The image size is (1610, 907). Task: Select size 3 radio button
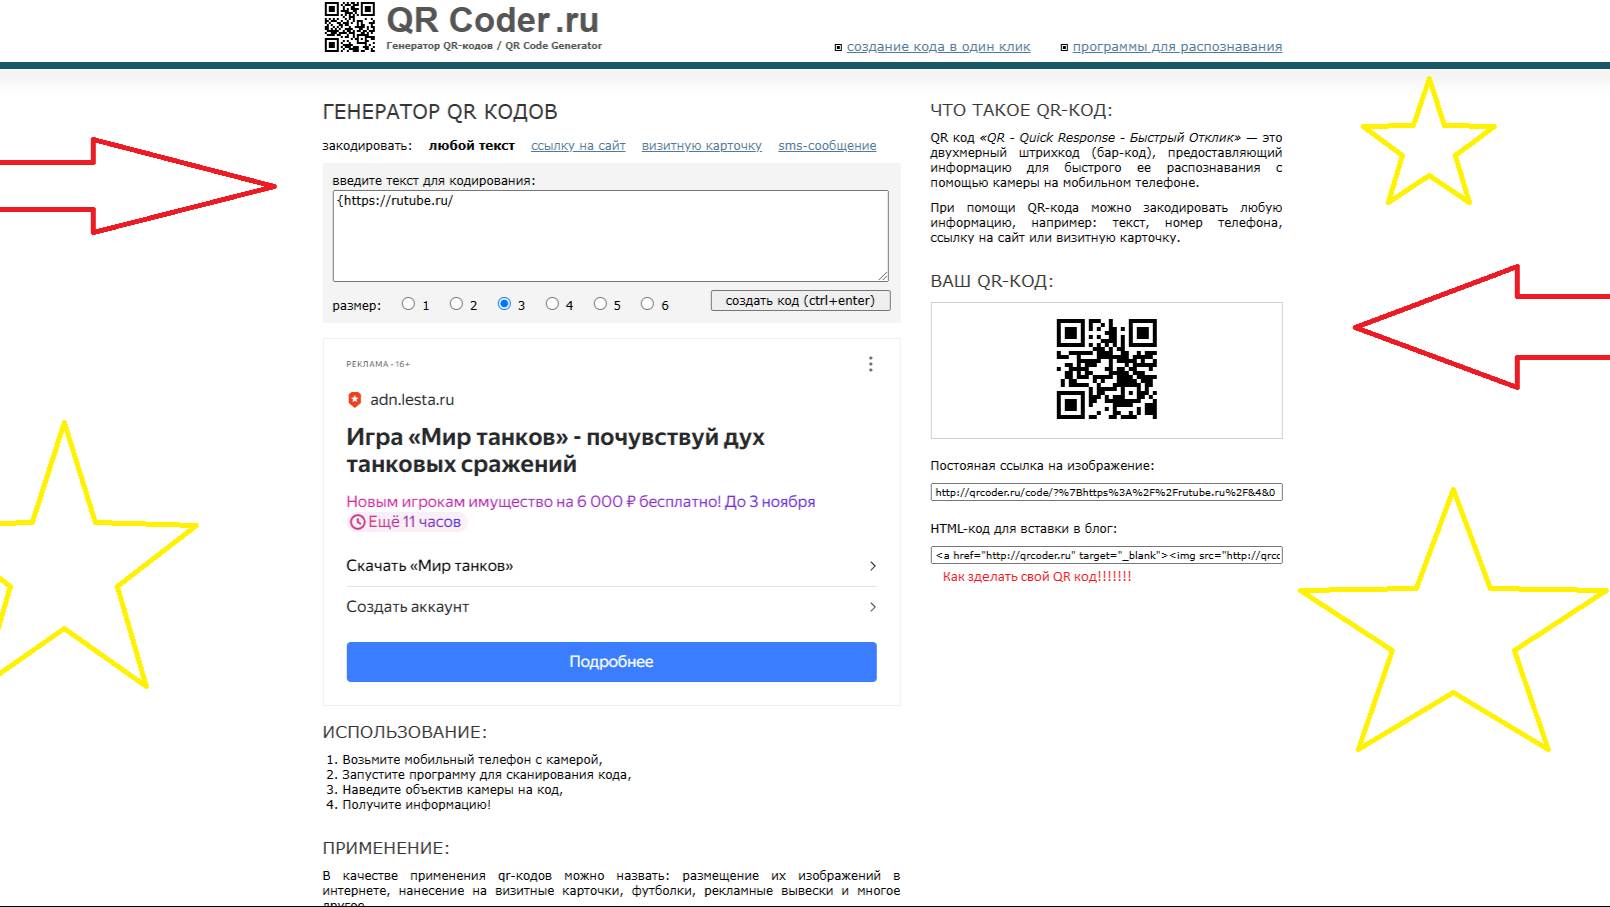pyautogui.click(x=504, y=304)
